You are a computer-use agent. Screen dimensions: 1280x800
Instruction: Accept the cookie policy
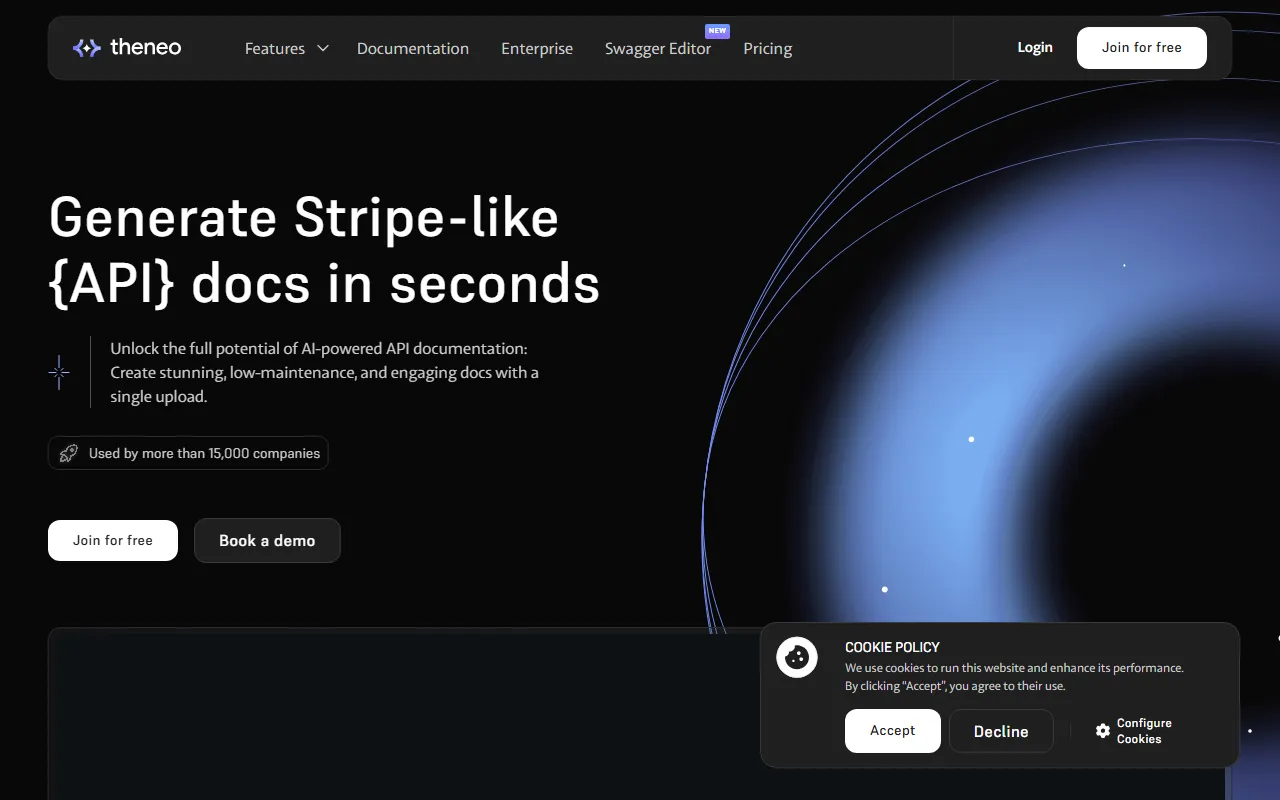(892, 731)
